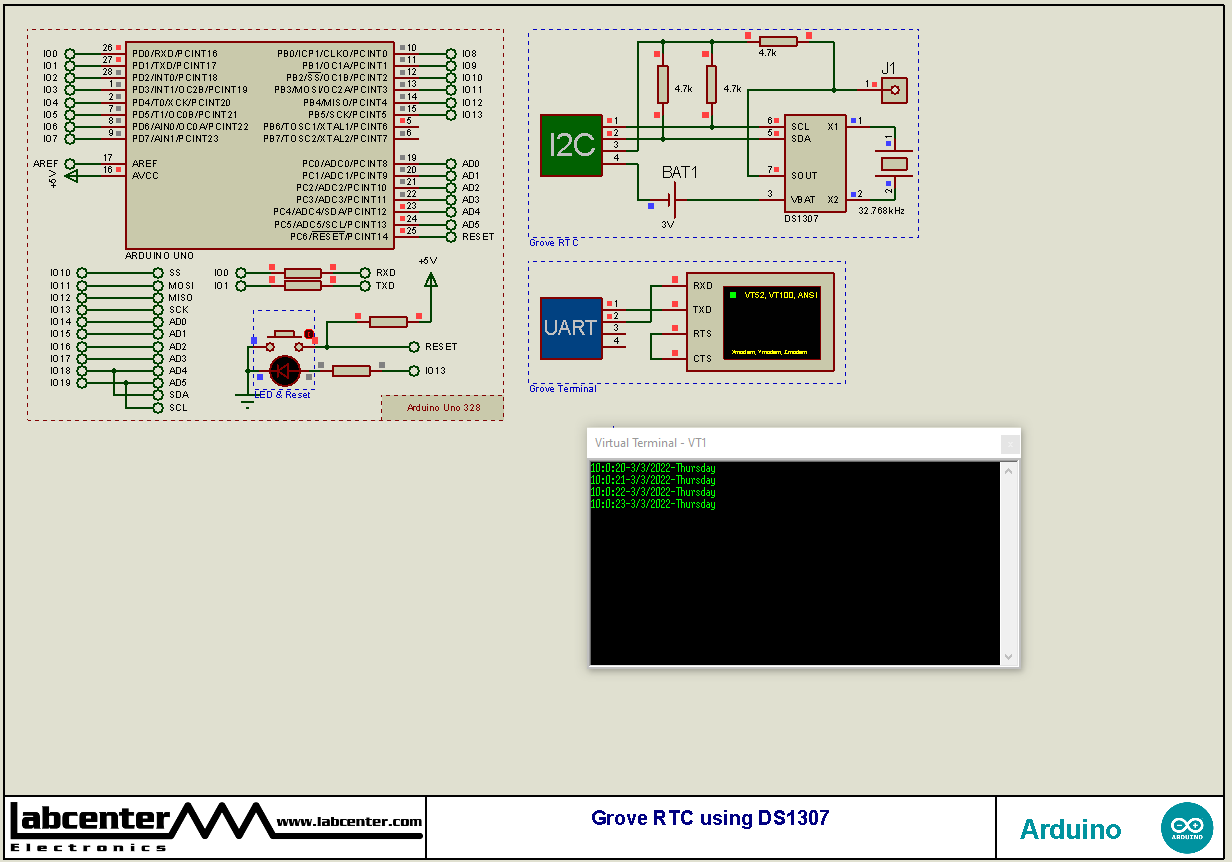Click the Grove RTC using DS1307 title text

click(709, 817)
